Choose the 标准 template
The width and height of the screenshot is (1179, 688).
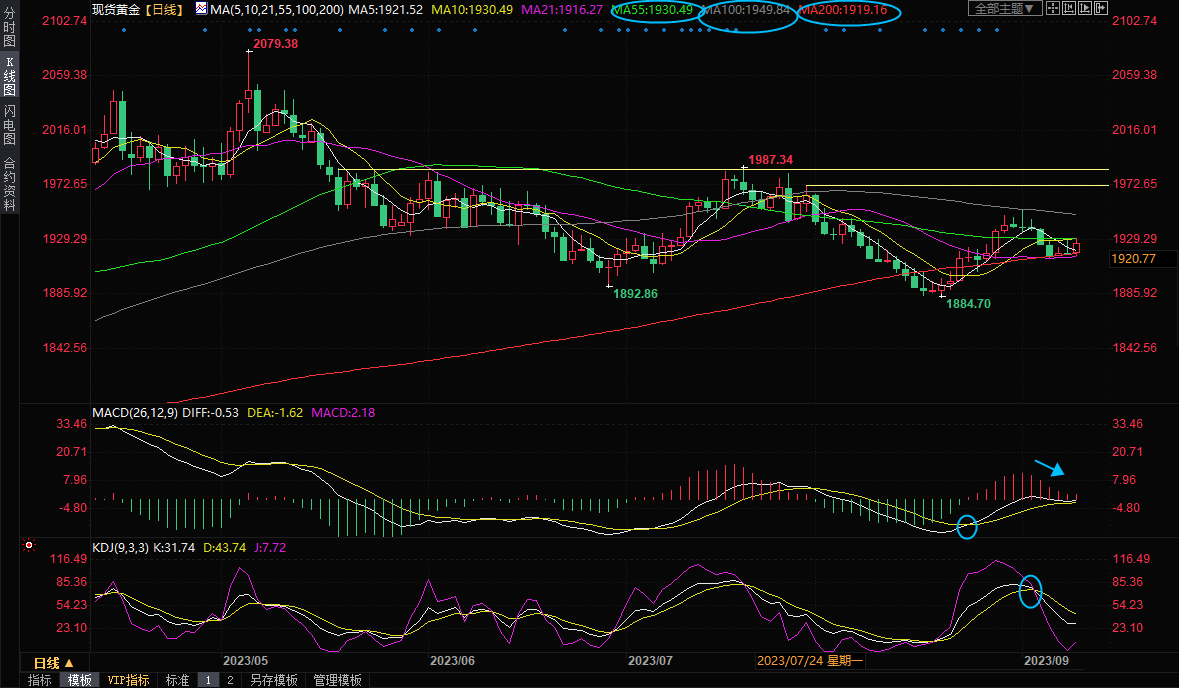pyautogui.click(x=177, y=680)
